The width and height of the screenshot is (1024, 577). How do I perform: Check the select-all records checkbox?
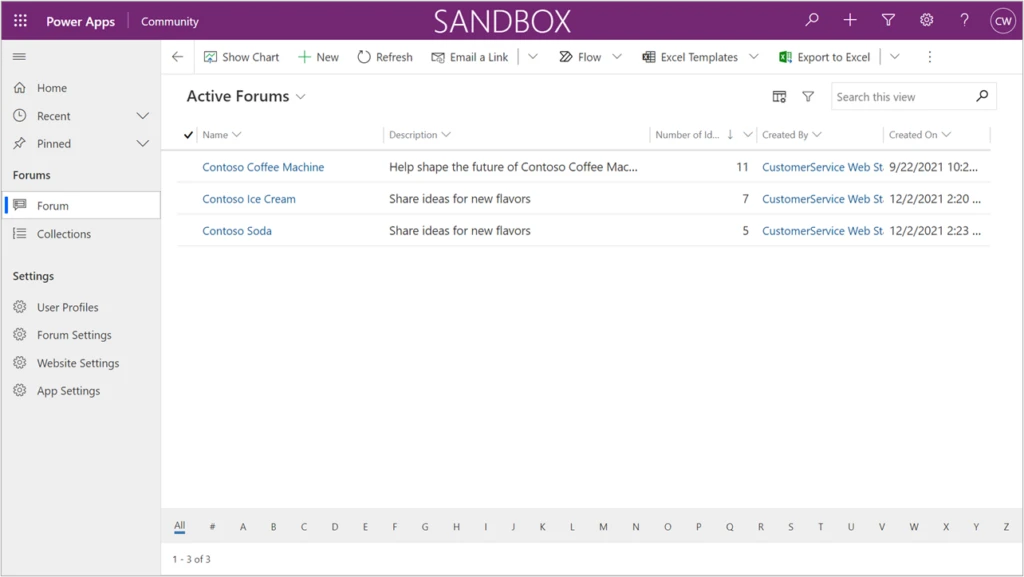click(187, 134)
